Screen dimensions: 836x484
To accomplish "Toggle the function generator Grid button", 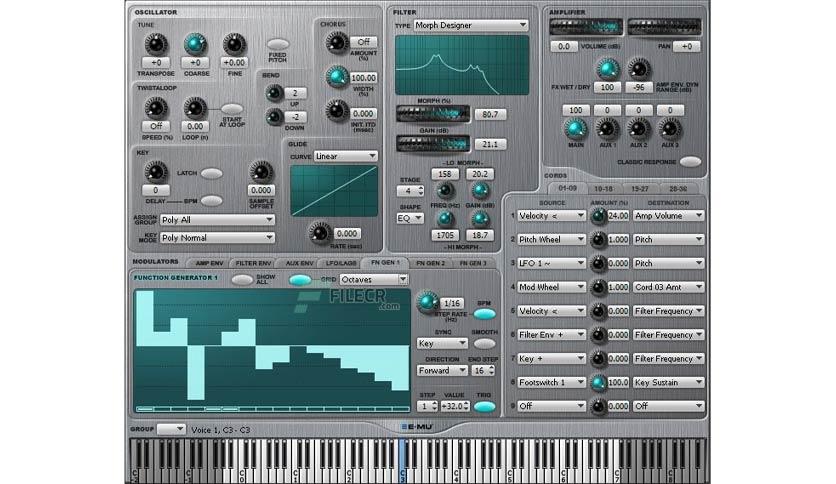I will pos(300,280).
